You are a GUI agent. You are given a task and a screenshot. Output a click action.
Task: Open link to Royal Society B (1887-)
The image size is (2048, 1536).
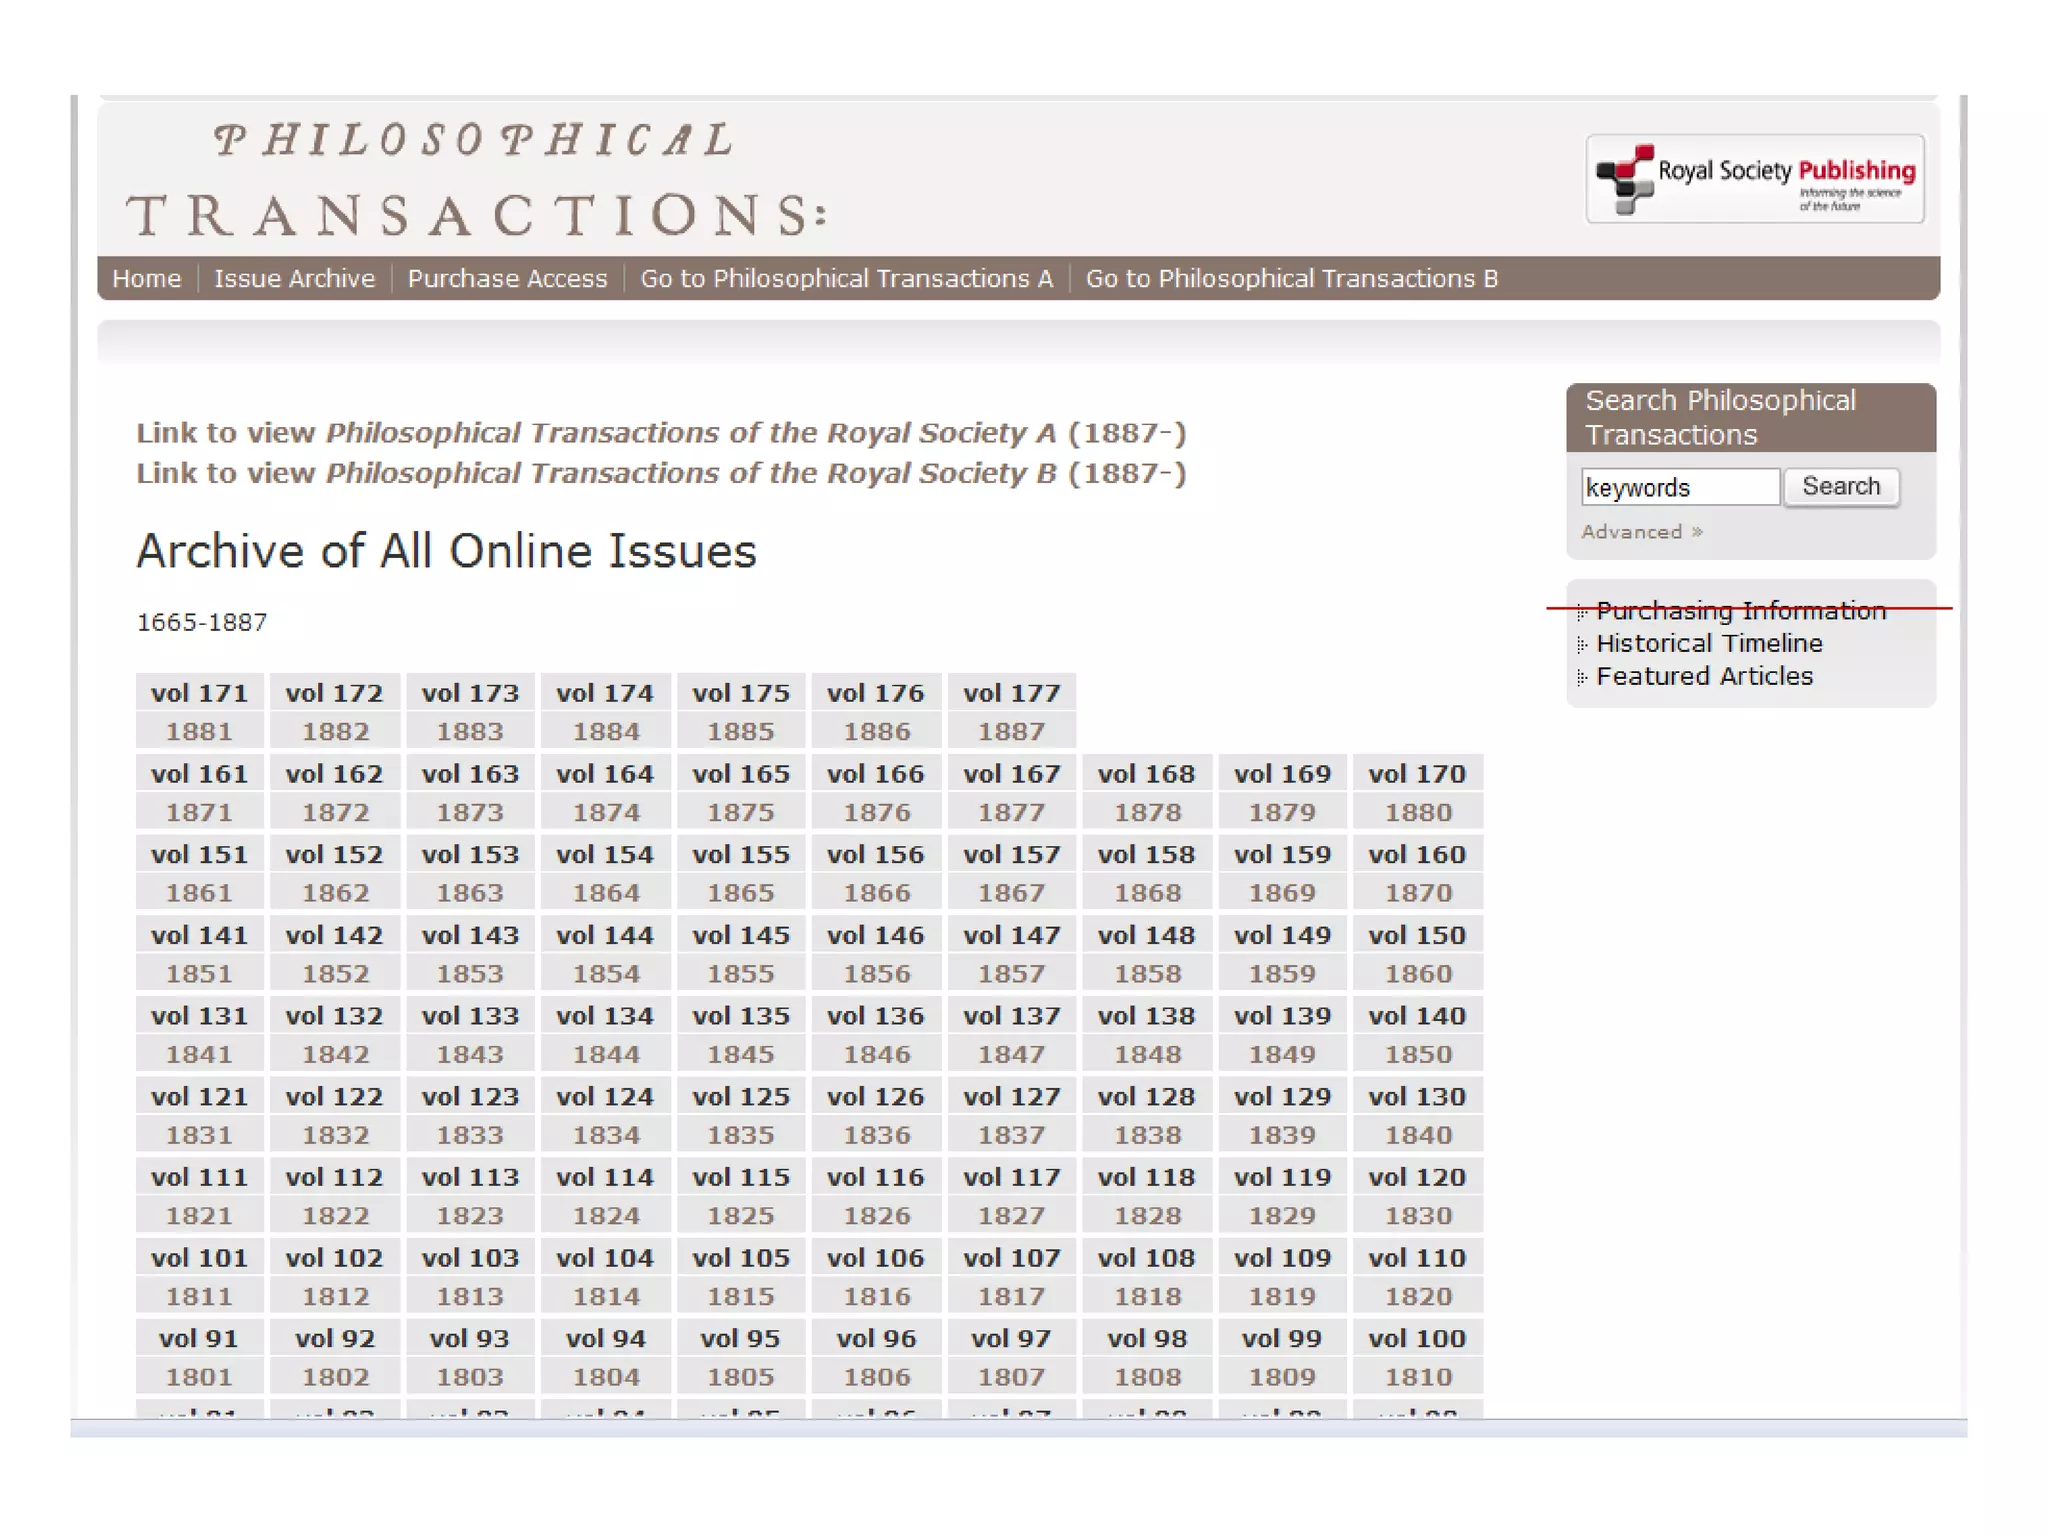pos(661,473)
